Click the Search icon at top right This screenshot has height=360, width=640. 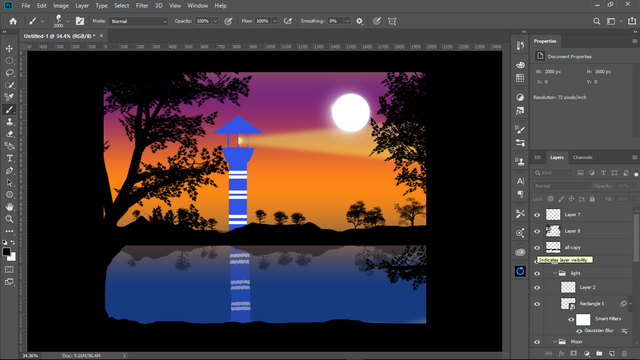click(597, 21)
